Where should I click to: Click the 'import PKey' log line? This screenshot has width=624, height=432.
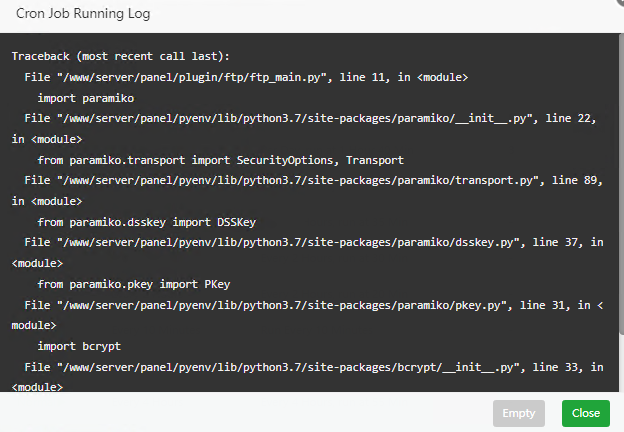(133, 284)
